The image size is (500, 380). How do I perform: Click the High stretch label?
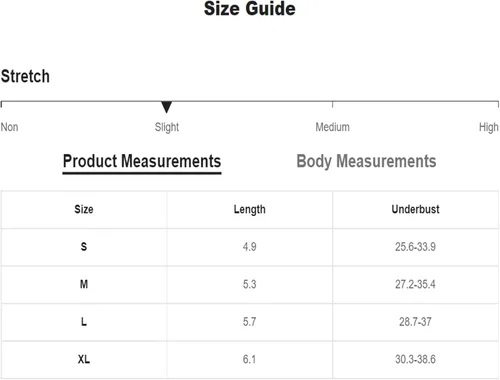(489, 127)
